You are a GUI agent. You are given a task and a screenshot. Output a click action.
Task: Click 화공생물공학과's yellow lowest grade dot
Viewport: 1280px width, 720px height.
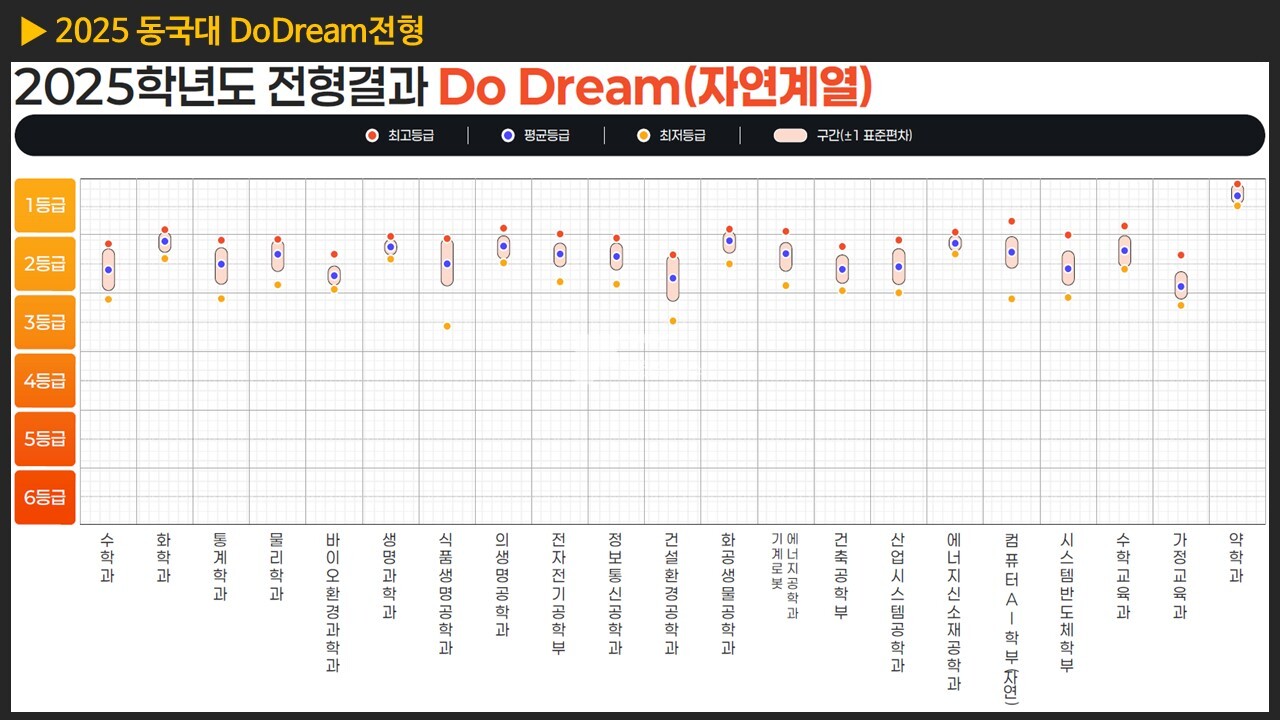pyautogui.click(x=729, y=264)
